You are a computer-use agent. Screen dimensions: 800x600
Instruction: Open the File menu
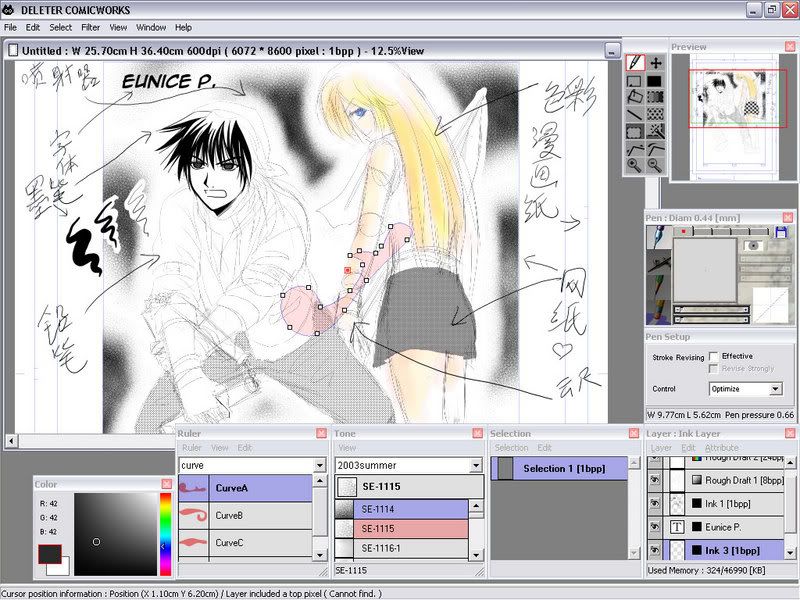[x=10, y=28]
